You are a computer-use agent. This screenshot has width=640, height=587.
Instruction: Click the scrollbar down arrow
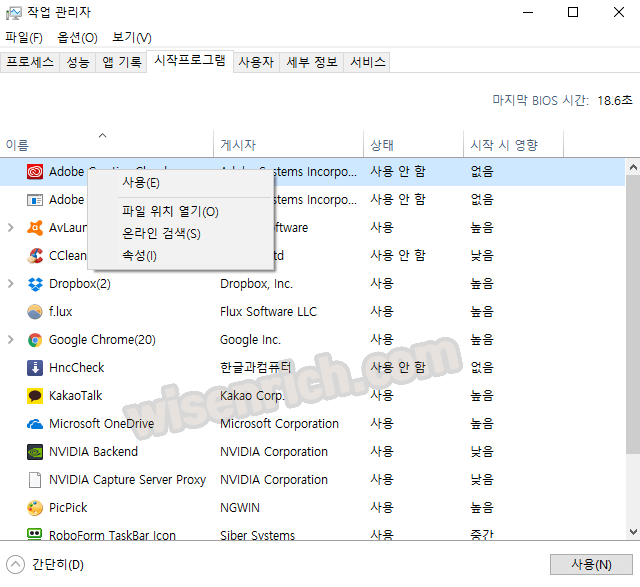(x=633, y=532)
